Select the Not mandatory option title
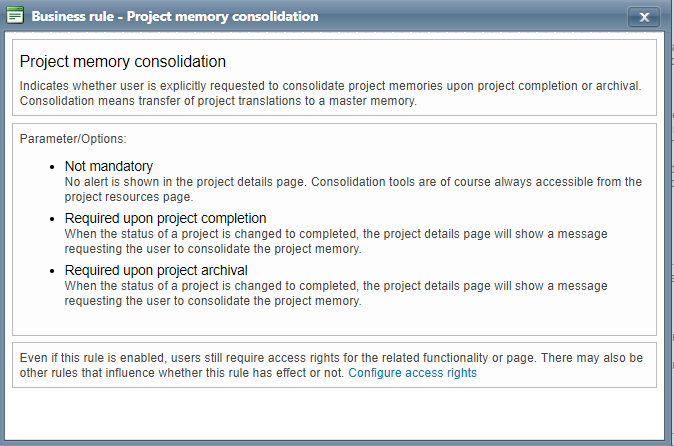 (x=109, y=166)
